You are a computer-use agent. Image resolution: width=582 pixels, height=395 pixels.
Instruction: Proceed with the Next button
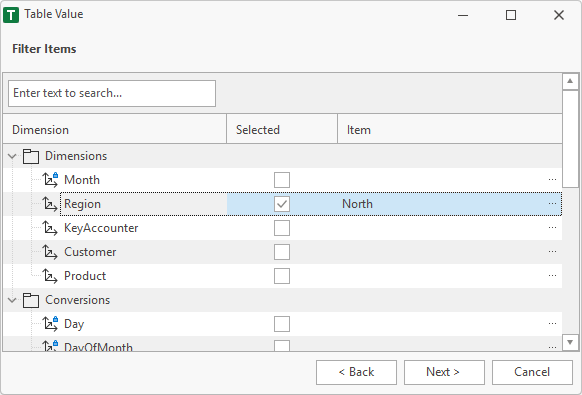pos(444,372)
